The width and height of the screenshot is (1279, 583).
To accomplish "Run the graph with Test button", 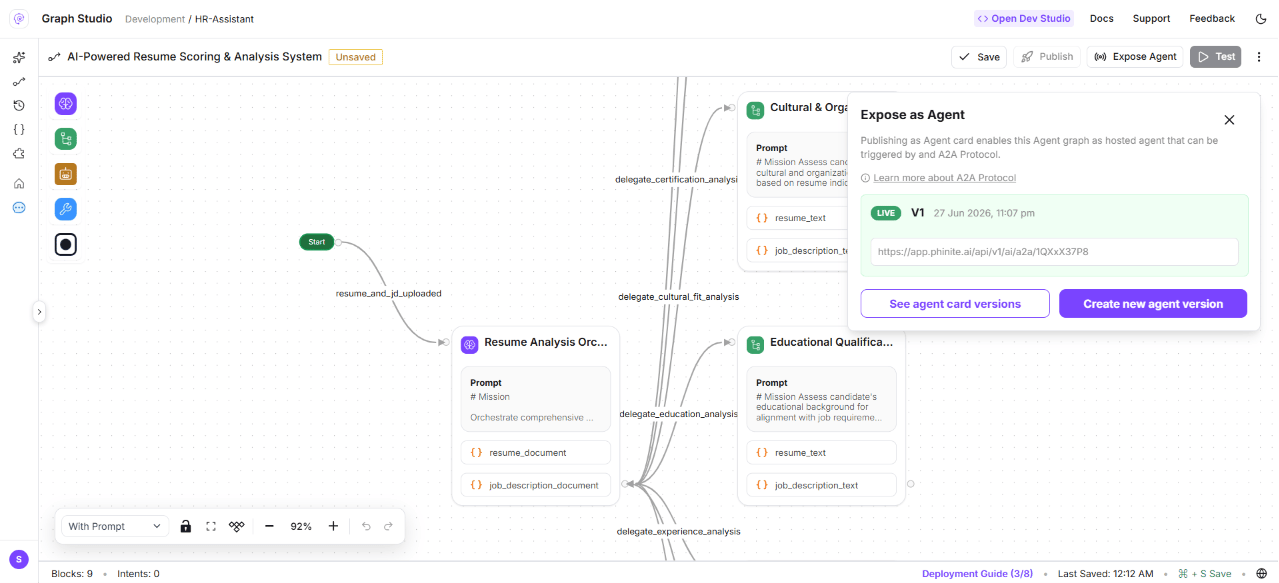I will 1215,57.
